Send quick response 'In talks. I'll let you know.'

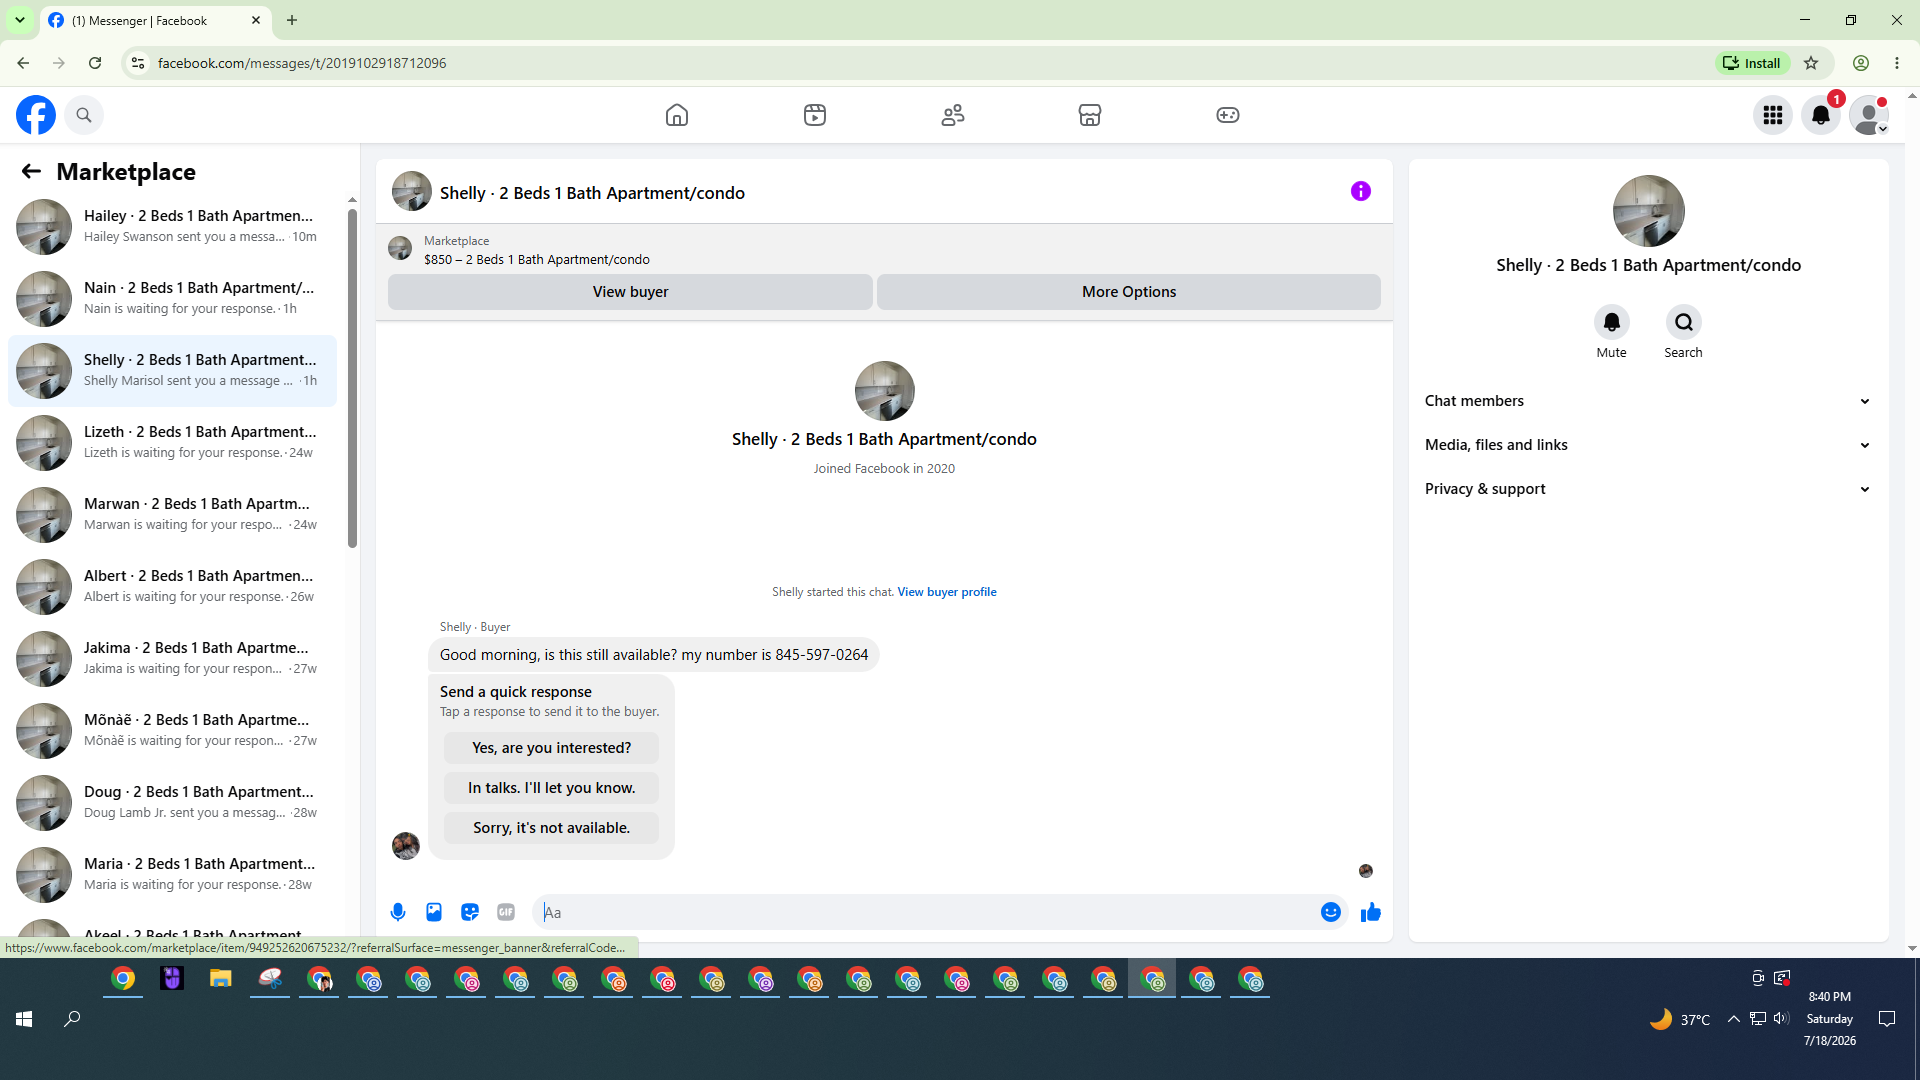552,788
